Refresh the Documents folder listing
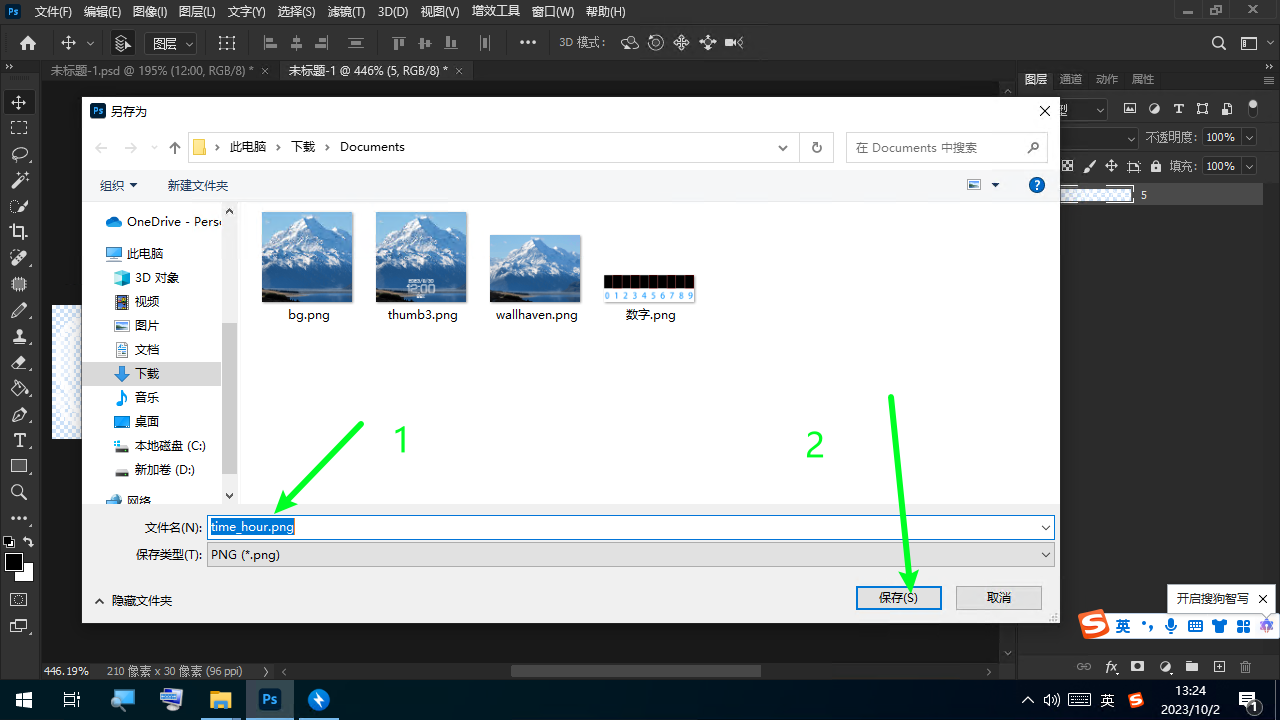This screenshot has width=1280, height=720. coord(817,147)
